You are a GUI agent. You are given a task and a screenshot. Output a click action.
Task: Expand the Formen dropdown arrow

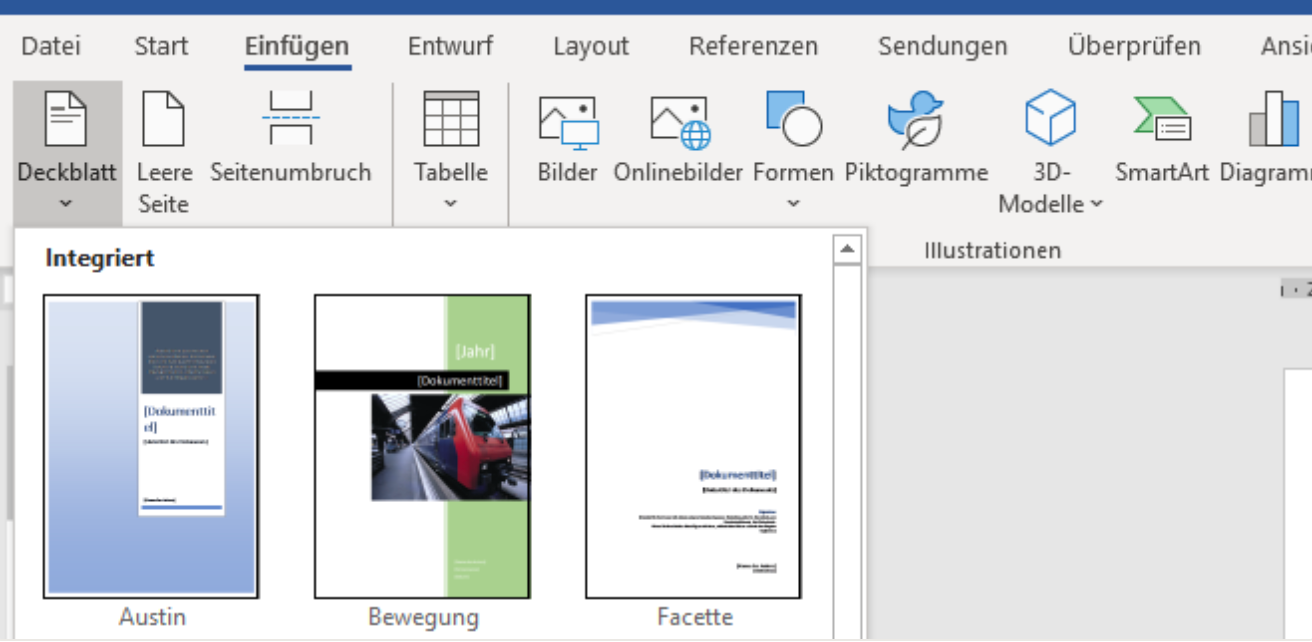pyautogui.click(x=793, y=203)
